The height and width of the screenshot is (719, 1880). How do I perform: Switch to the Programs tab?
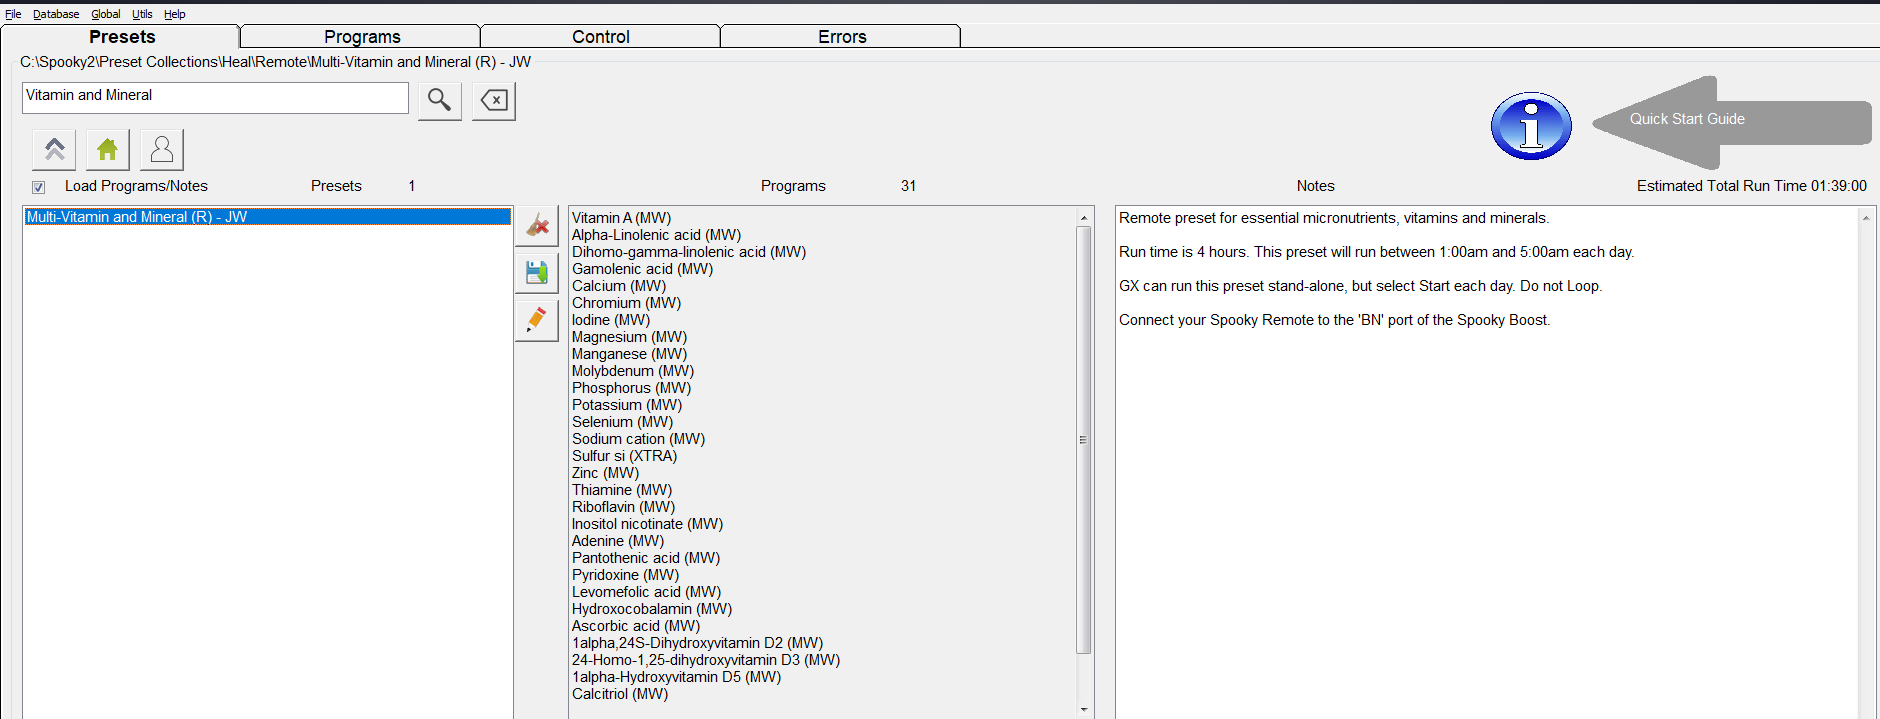click(x=361, y=37)
